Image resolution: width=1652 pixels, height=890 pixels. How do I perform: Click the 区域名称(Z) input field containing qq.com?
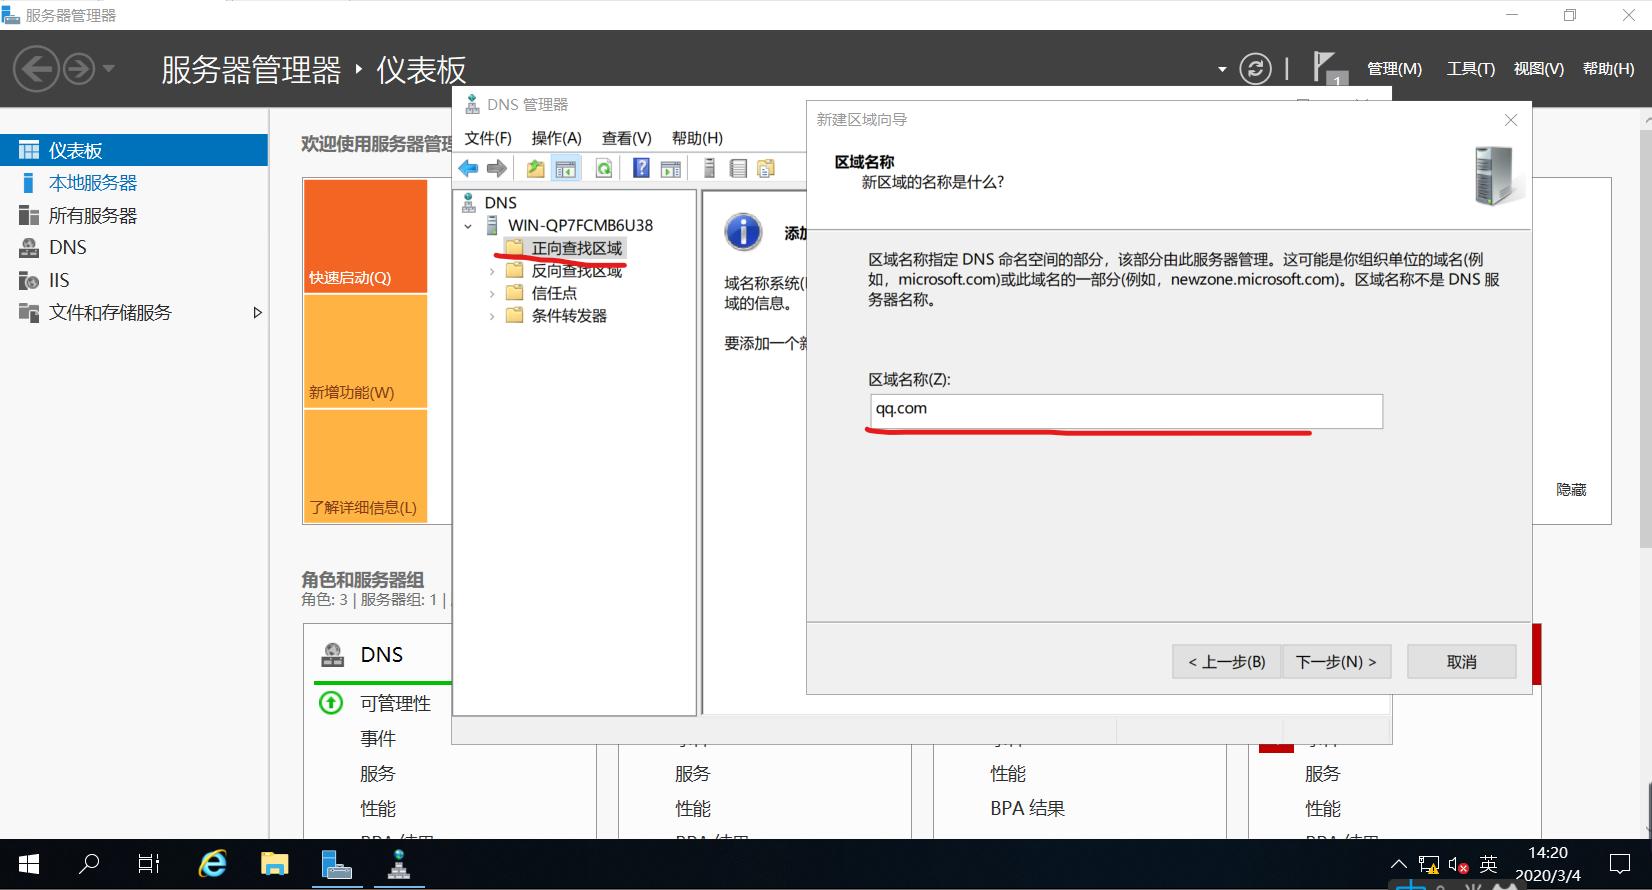[x=1126, y=411]
